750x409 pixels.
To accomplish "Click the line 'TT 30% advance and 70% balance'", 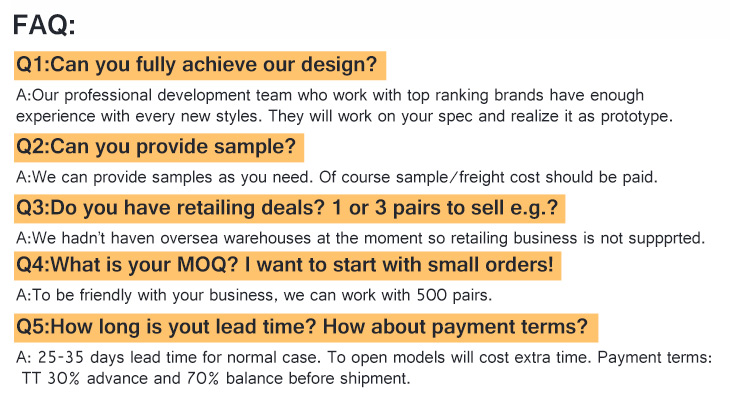I will (215, 379).
